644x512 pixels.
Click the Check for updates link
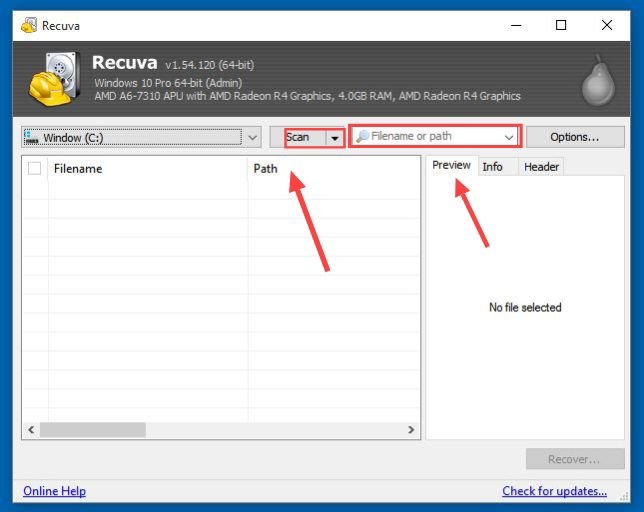(x=554, y=491)
